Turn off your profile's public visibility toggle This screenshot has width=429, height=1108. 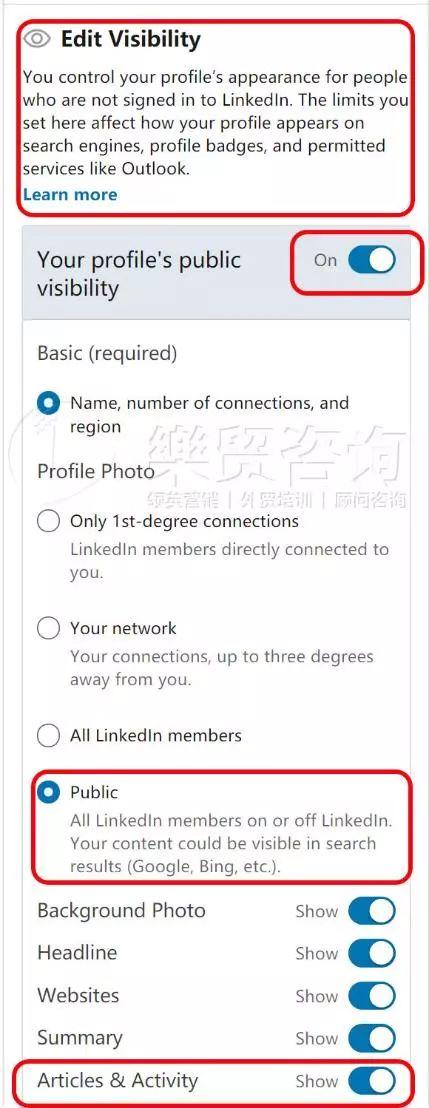372,260
